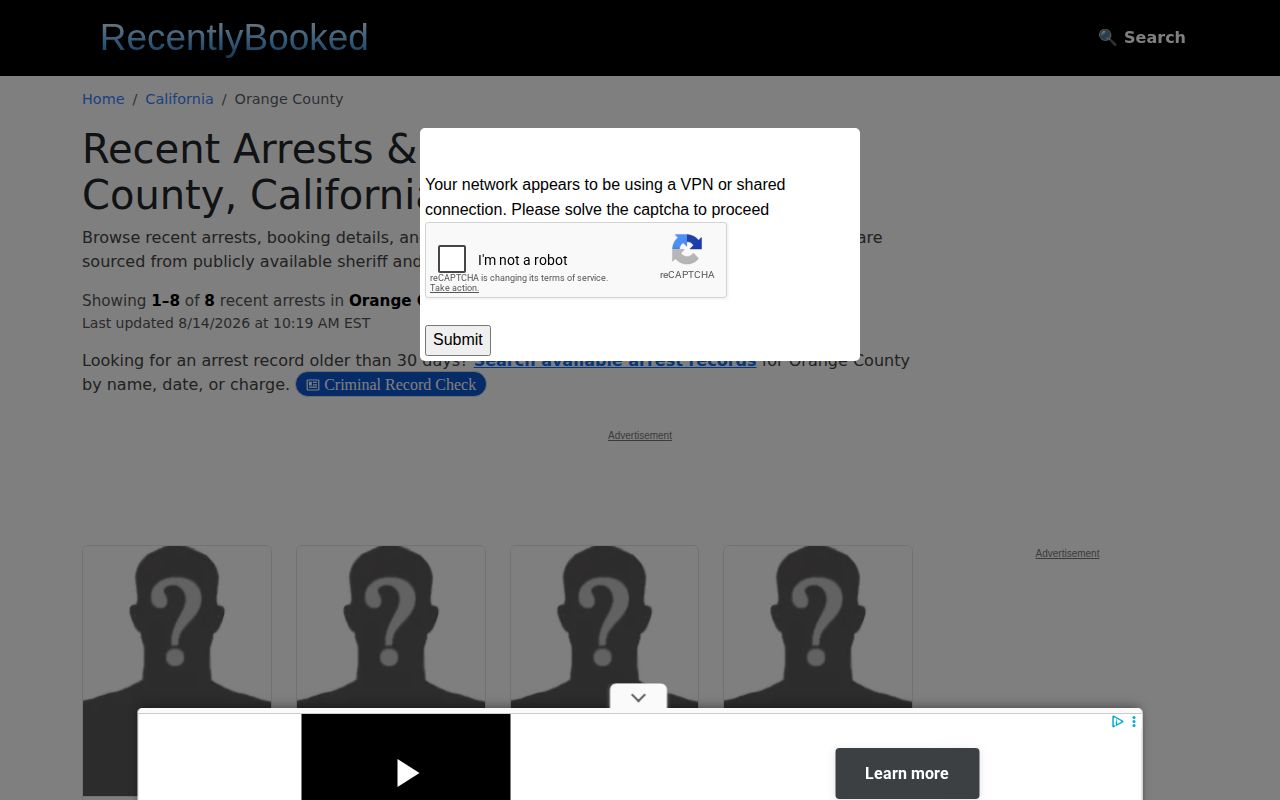Submit the captcha form
The width and height of the screenshot is (1280, 800).
coord(458,340)
